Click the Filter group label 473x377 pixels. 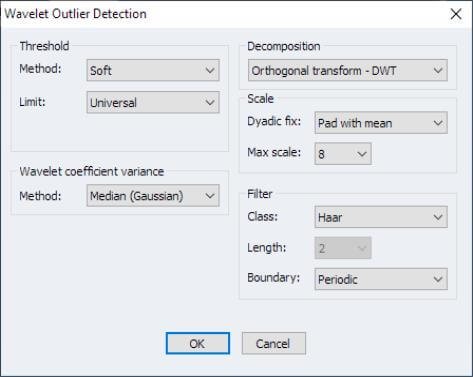[260, 194]
